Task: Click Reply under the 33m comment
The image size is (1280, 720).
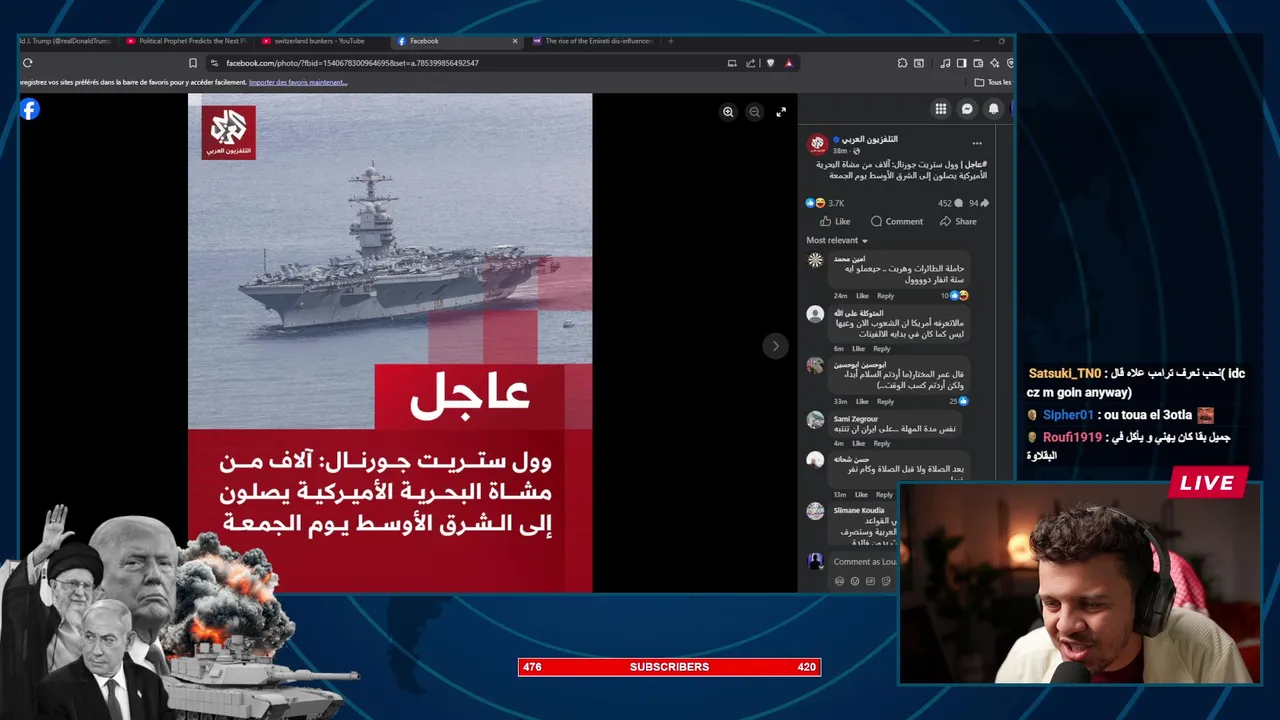Action: coord(885,402)
